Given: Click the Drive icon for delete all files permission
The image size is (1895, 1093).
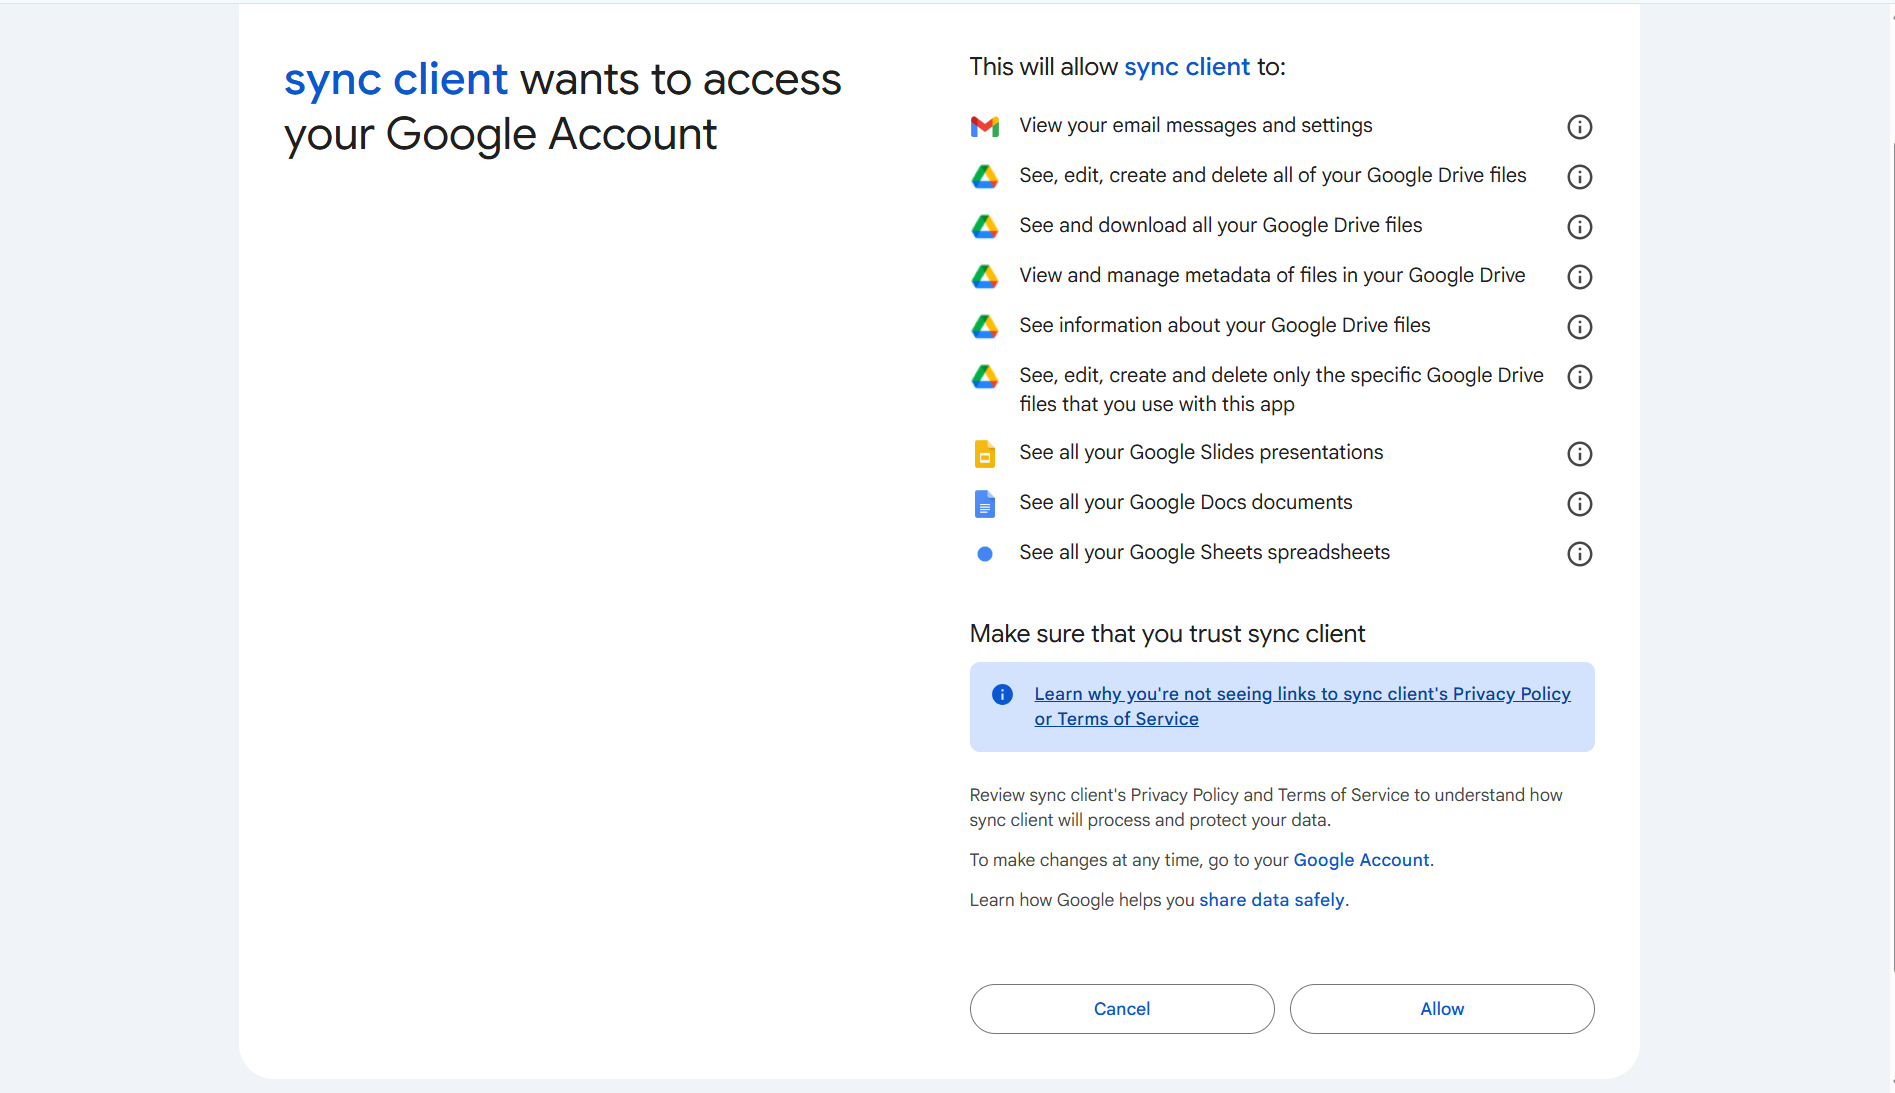Looking at the screenshot, I should (x=985, y=176).
